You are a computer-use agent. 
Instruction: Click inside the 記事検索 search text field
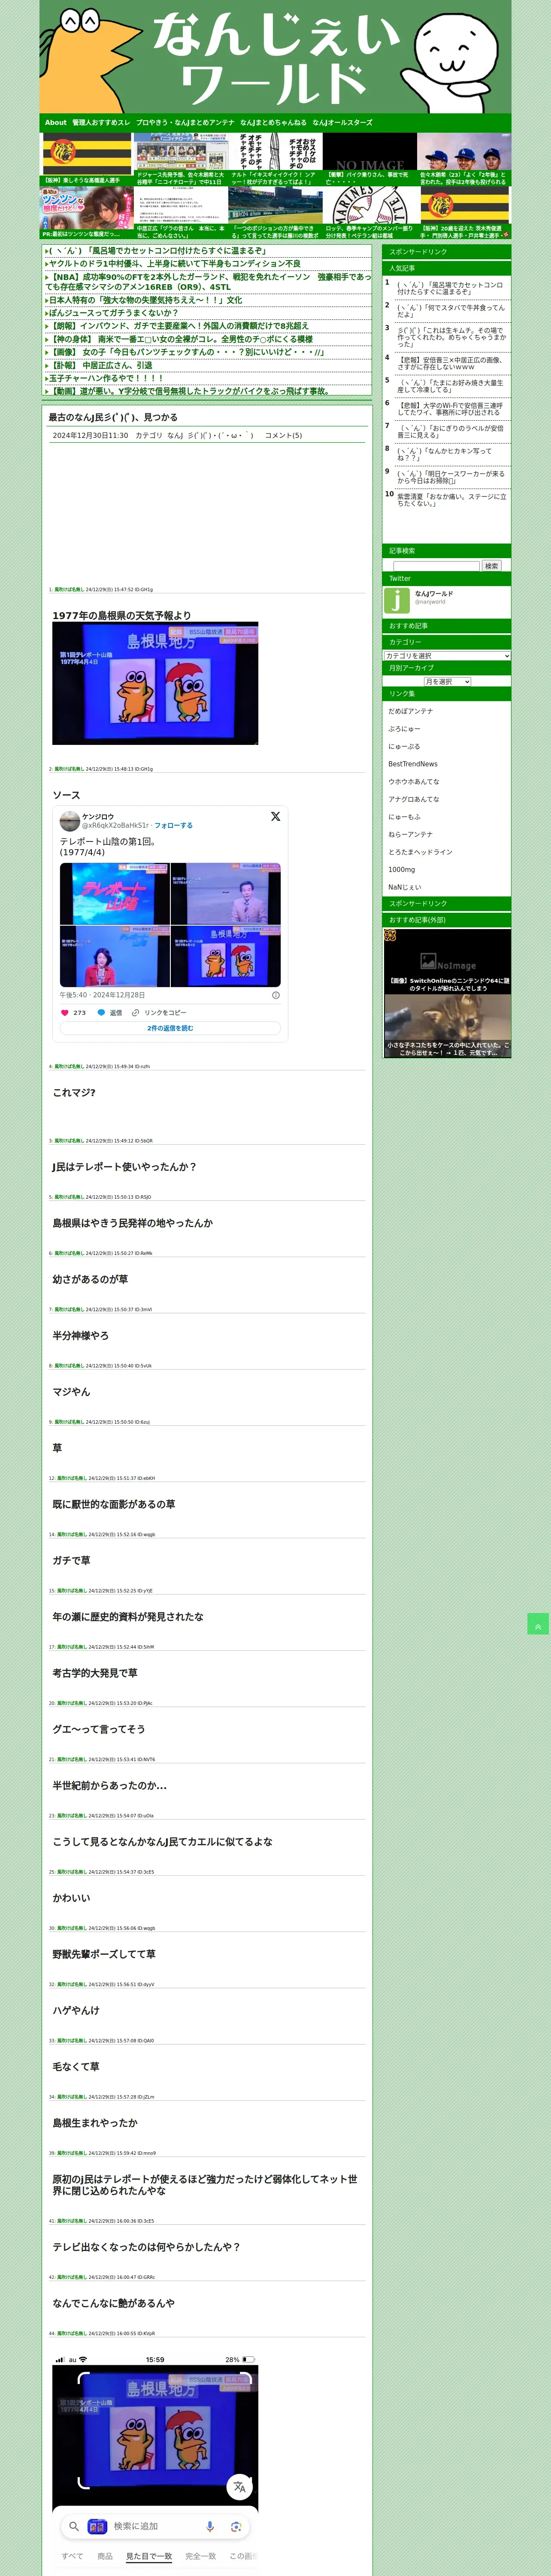(436, 566)
